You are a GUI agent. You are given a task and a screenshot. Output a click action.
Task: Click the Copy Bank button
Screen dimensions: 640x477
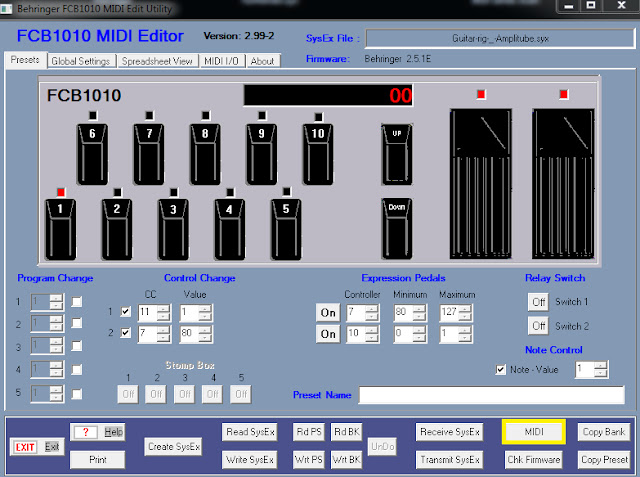tap(604, 432)
